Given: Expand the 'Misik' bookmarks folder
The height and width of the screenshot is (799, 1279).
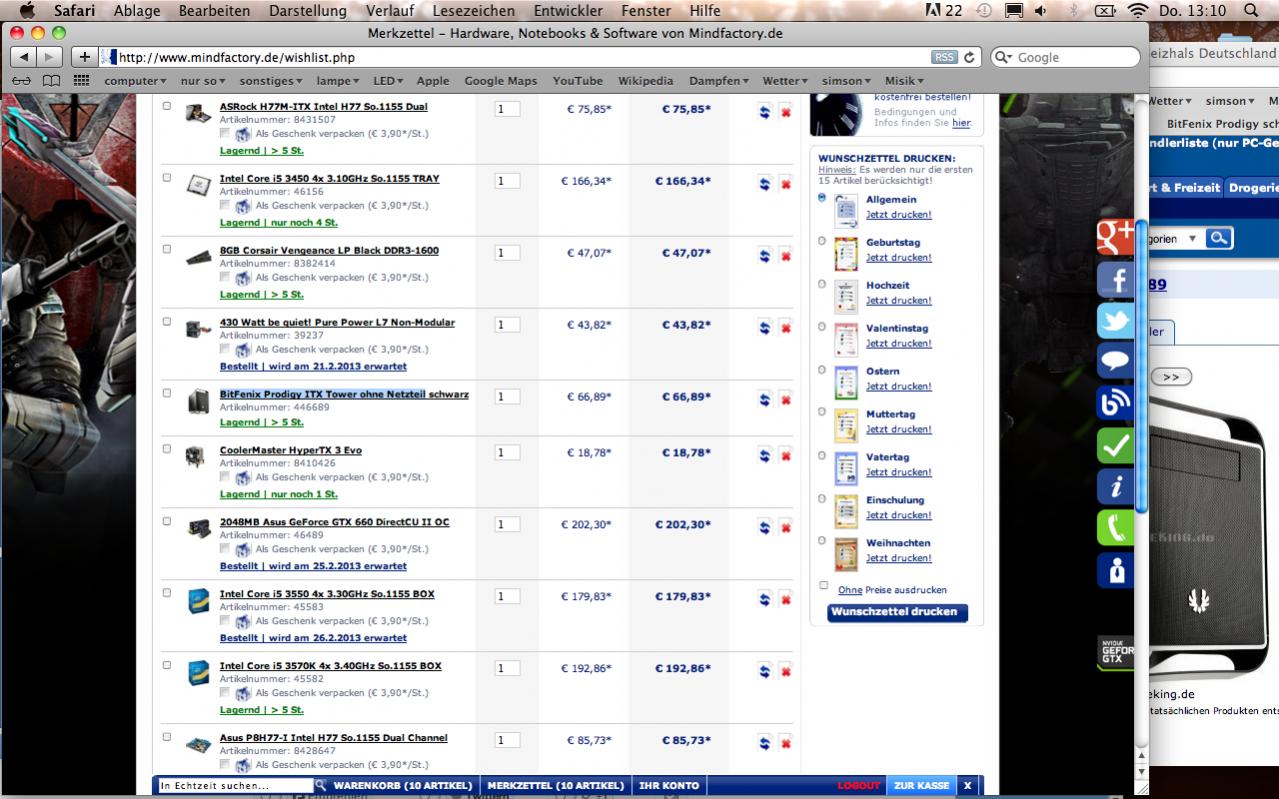Looking at the screenshot, I should click(904, 81).
